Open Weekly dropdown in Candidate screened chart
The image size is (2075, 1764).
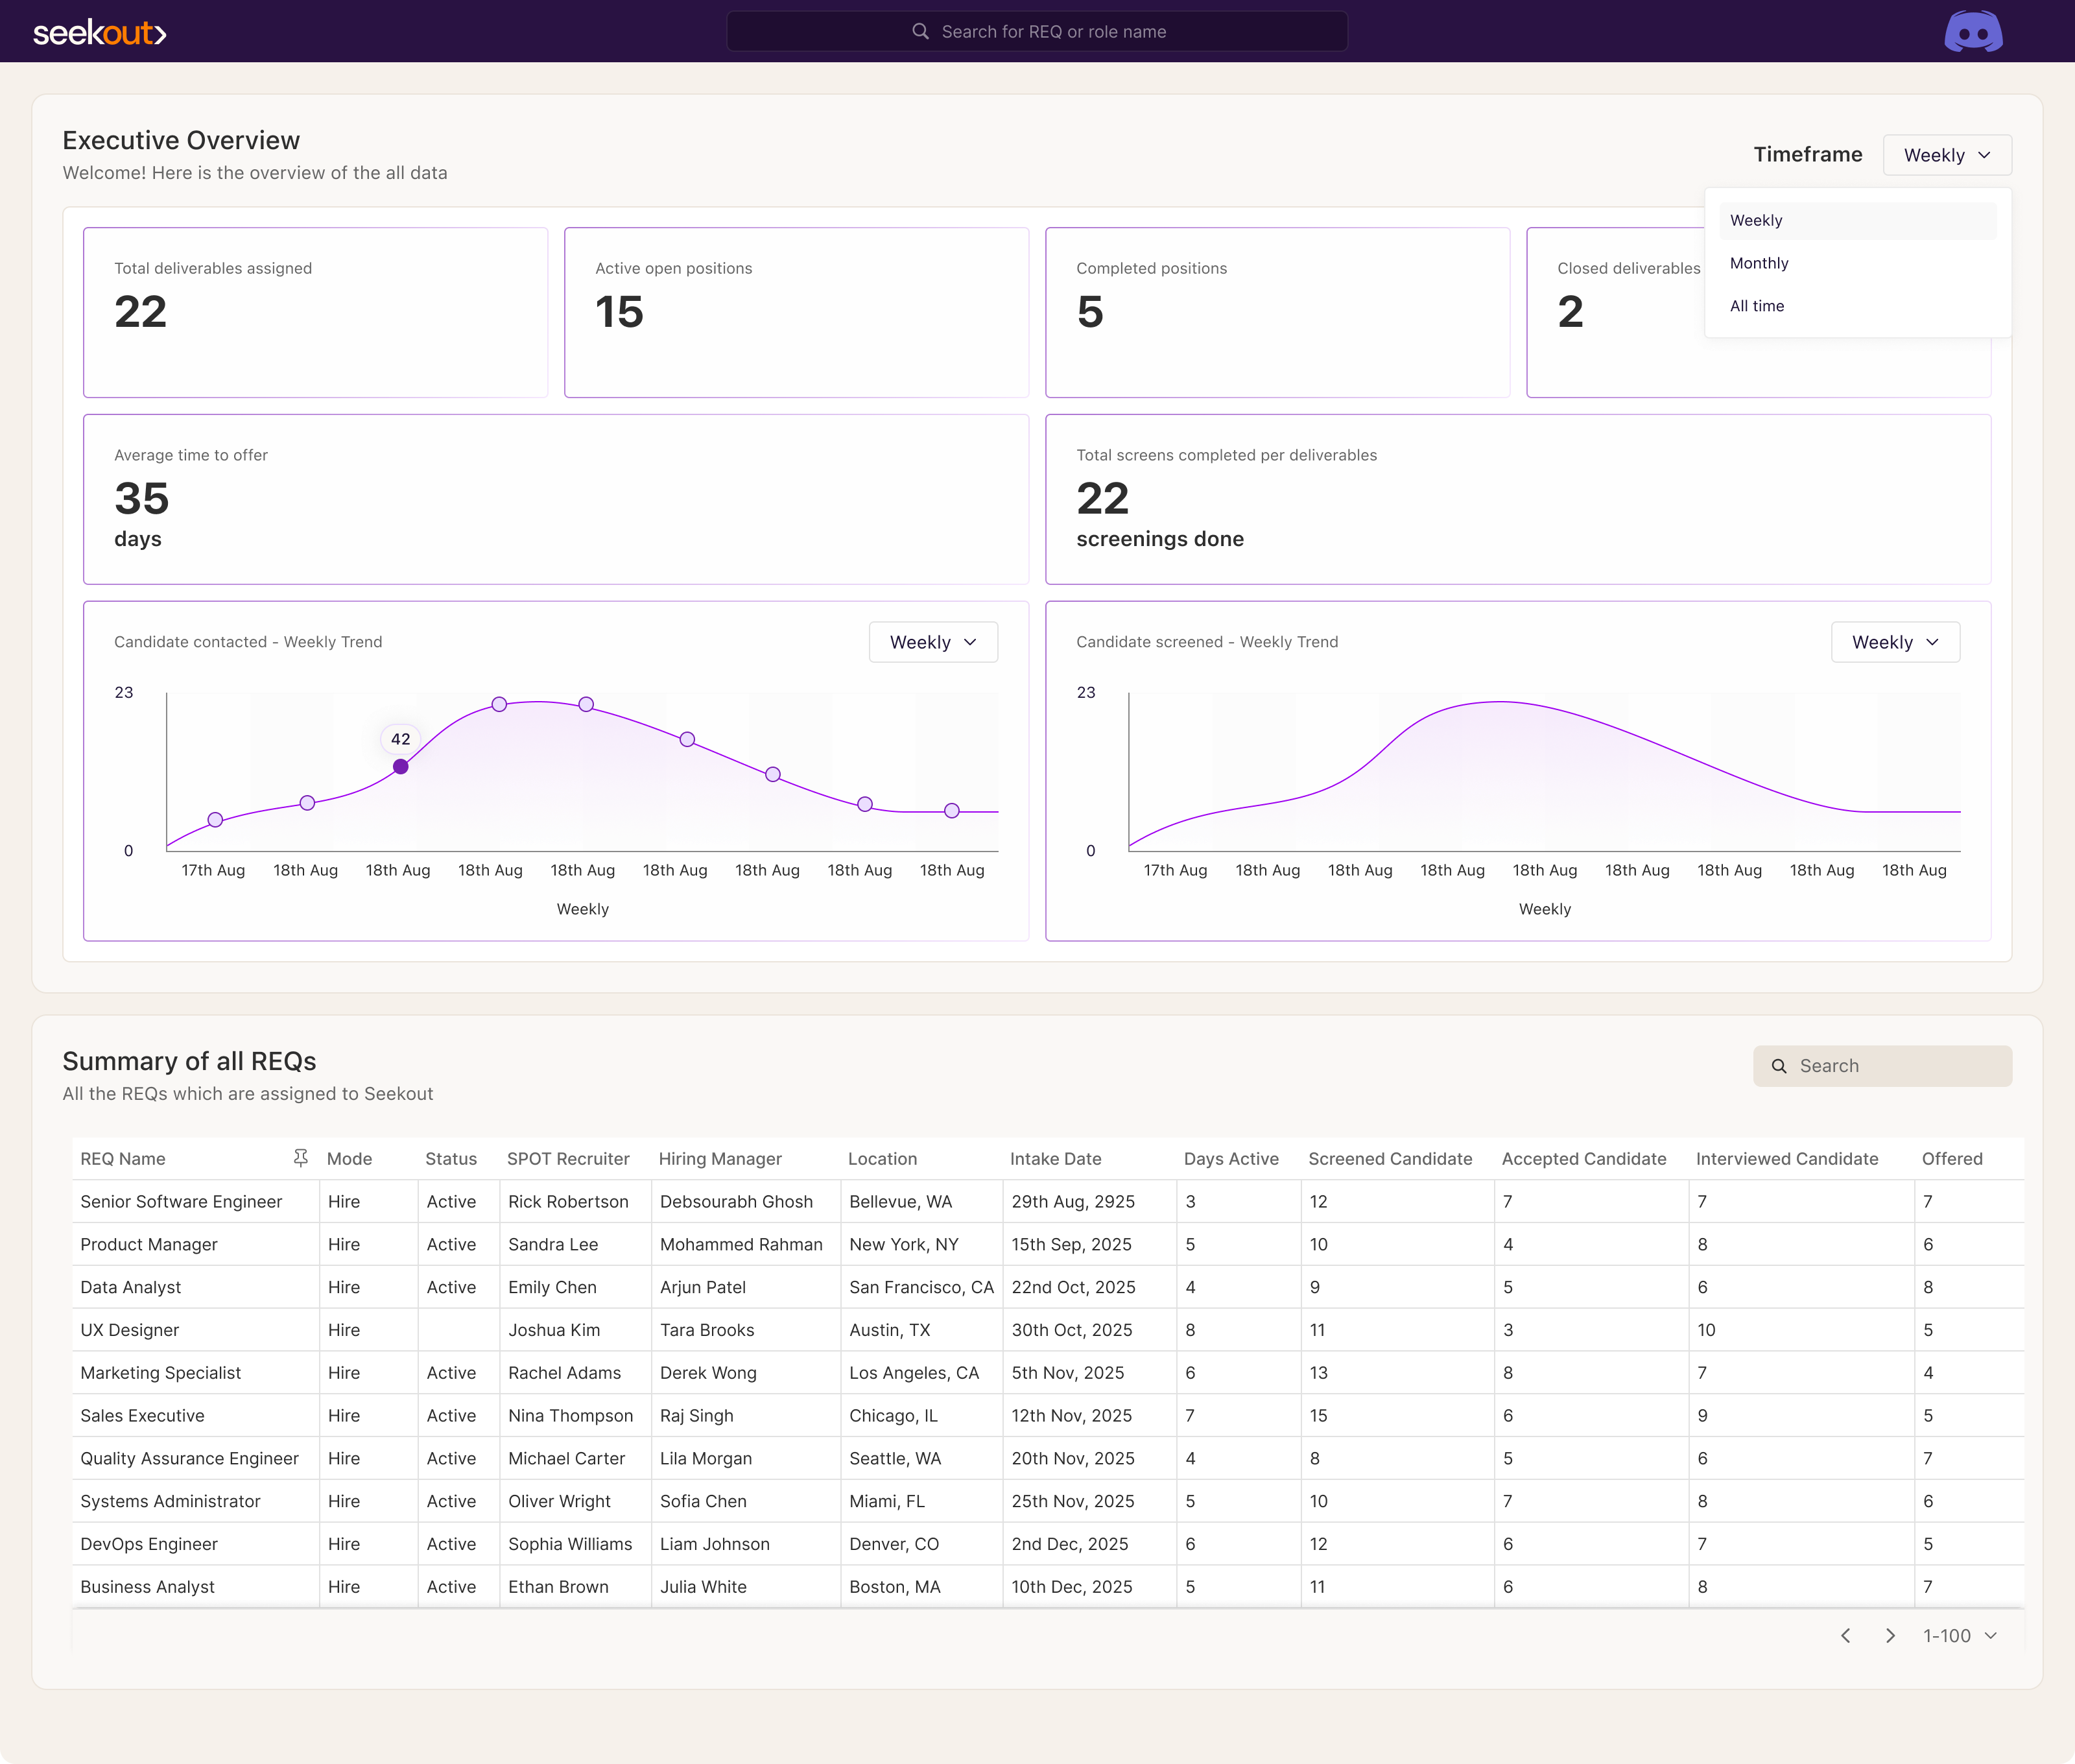(1895, 642)
